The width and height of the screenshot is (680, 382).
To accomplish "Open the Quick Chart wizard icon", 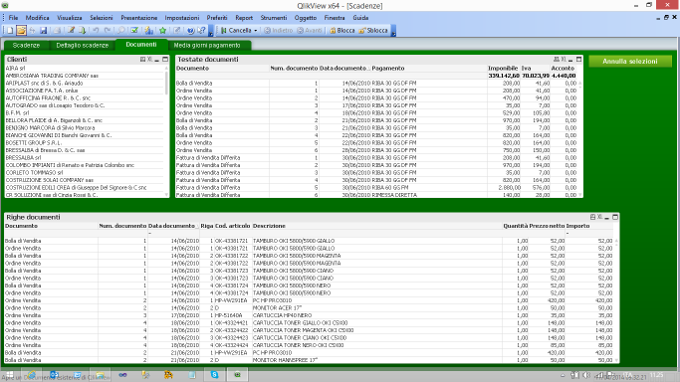I will [149, 31].
